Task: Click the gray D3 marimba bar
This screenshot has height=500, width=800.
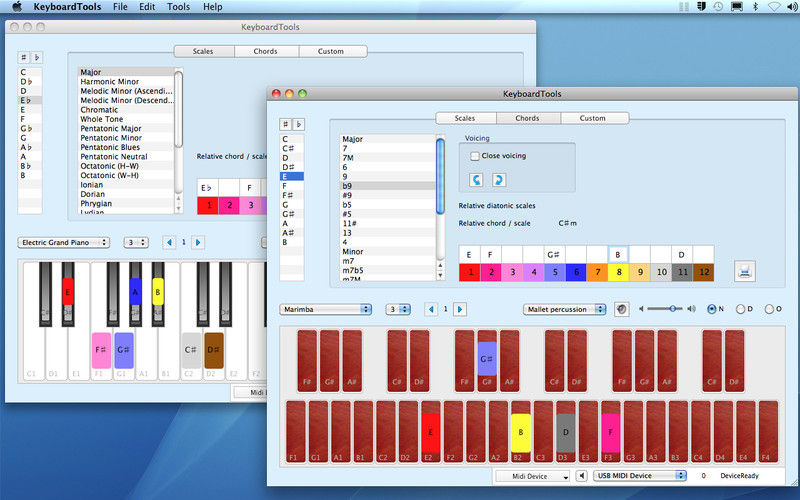Action: [x=565, y=432]
